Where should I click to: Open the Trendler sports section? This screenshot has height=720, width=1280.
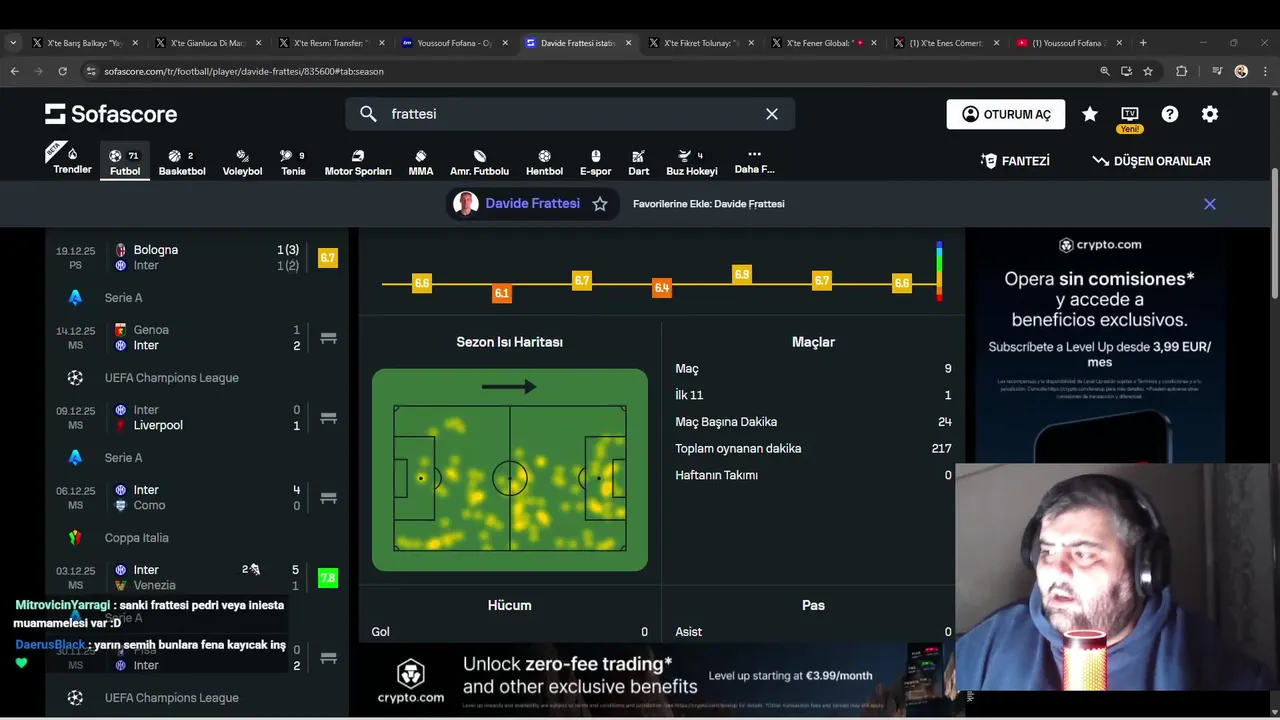pos(72,160)
